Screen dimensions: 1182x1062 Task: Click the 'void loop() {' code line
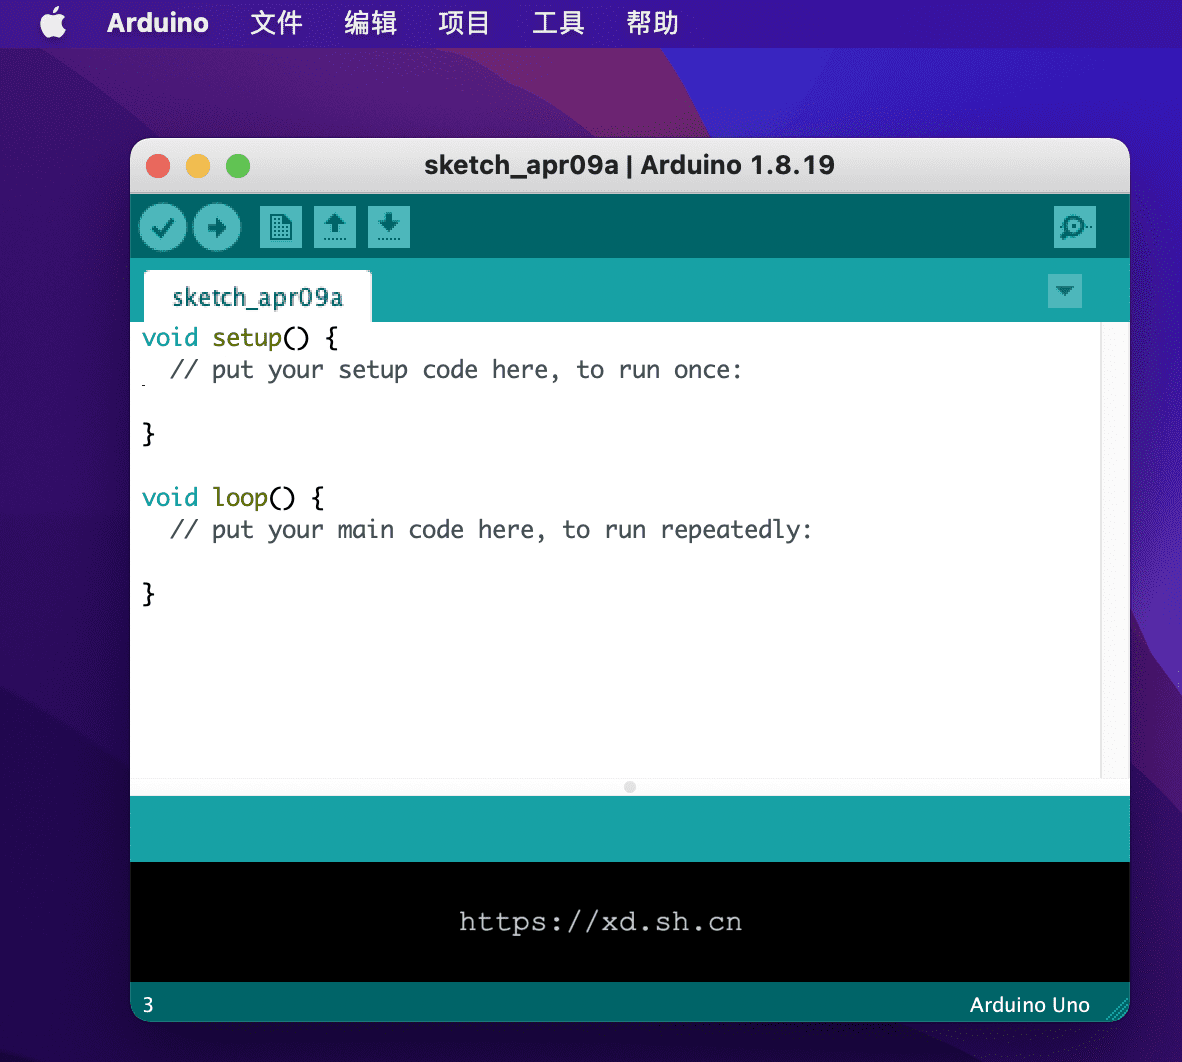[234, 497]
